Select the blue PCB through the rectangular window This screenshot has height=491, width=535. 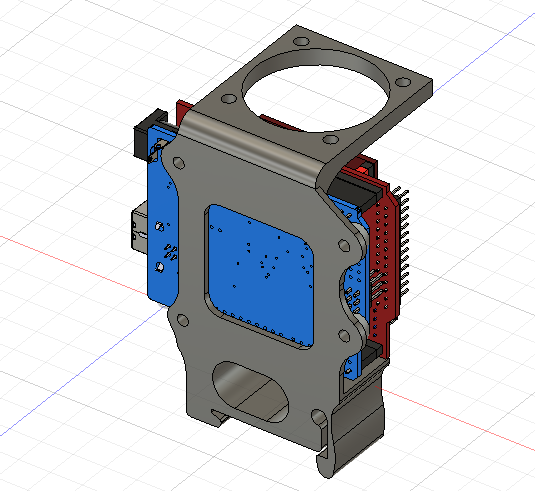pyautogui.click(x=261, y=276)
